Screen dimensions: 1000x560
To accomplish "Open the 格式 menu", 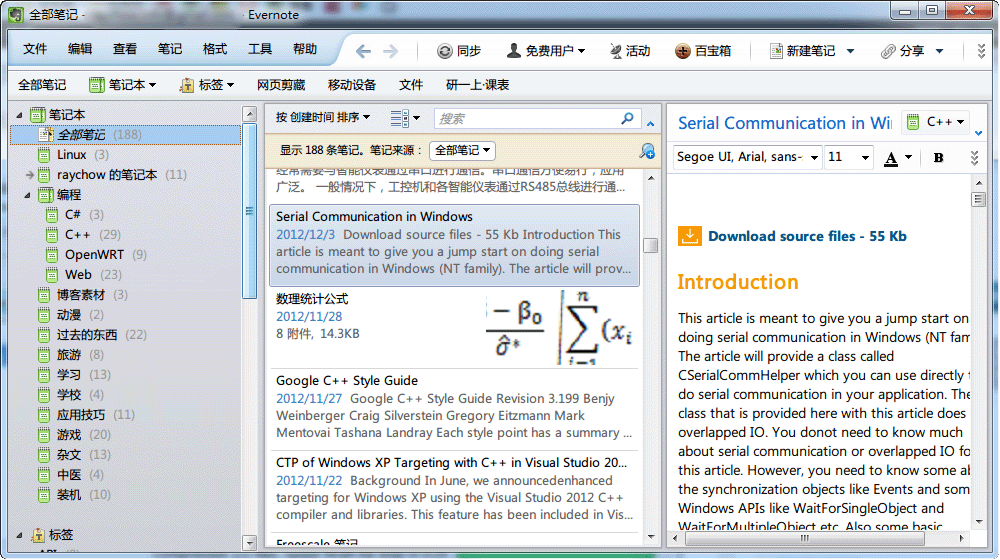I will [214, 49].
